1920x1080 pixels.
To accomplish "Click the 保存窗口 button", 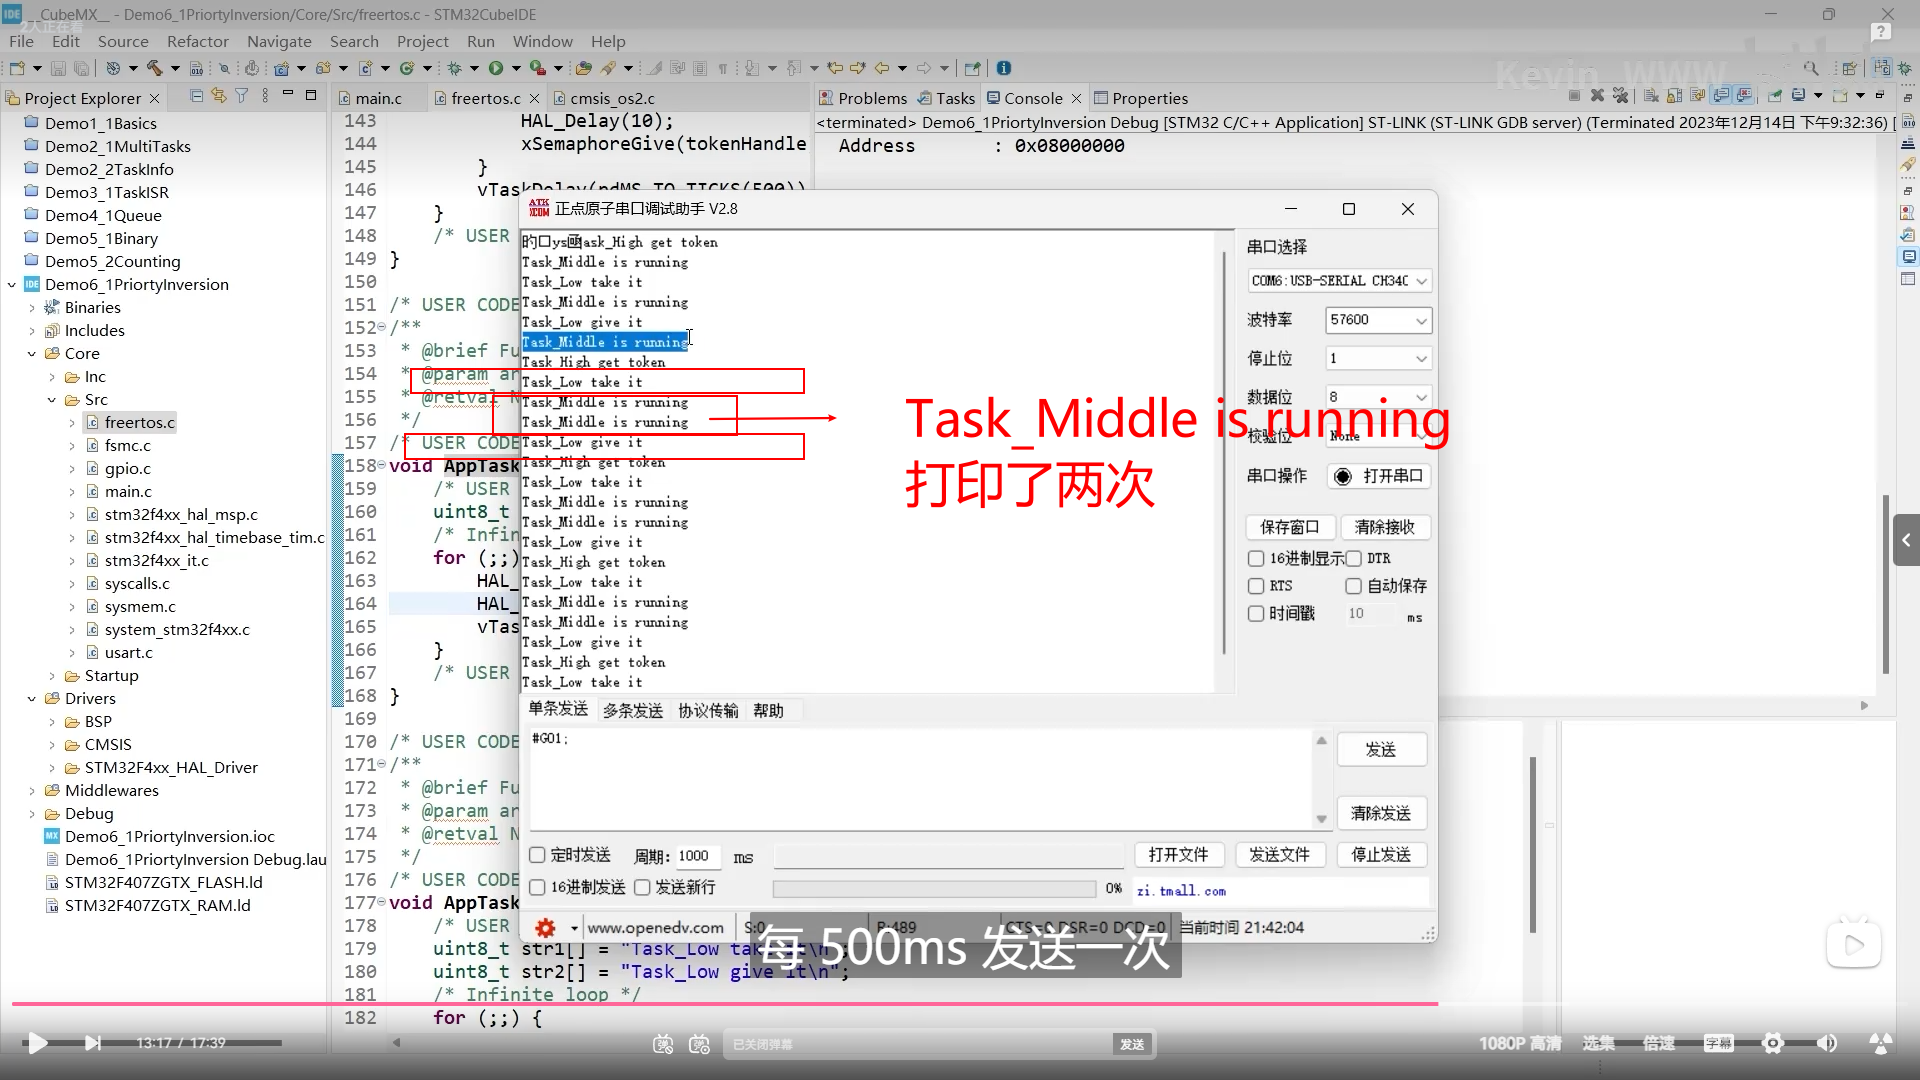I will coord(1290,527).
